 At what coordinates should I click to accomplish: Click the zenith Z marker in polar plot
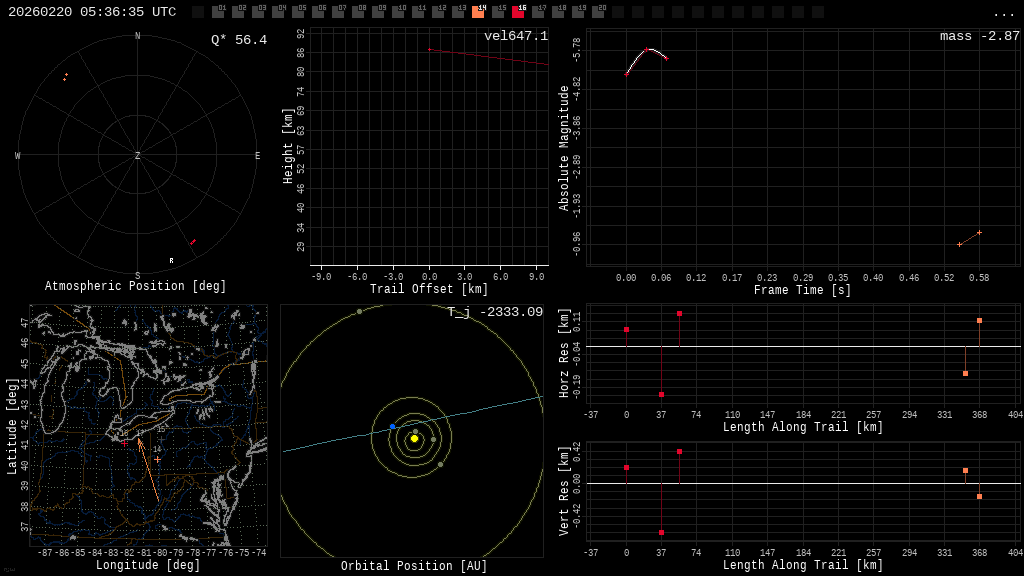click(137, 155)
